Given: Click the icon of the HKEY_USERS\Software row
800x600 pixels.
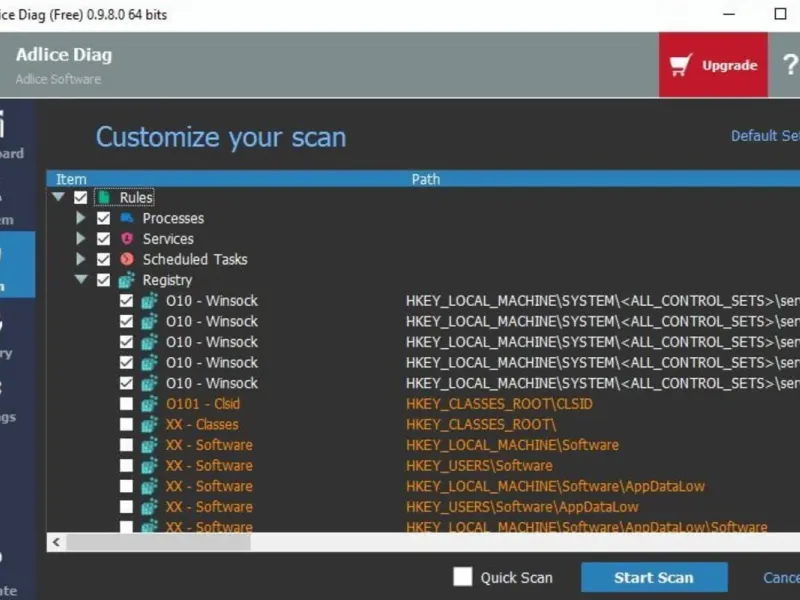Looking at the screenshot, I should click(x=149, y=465).
